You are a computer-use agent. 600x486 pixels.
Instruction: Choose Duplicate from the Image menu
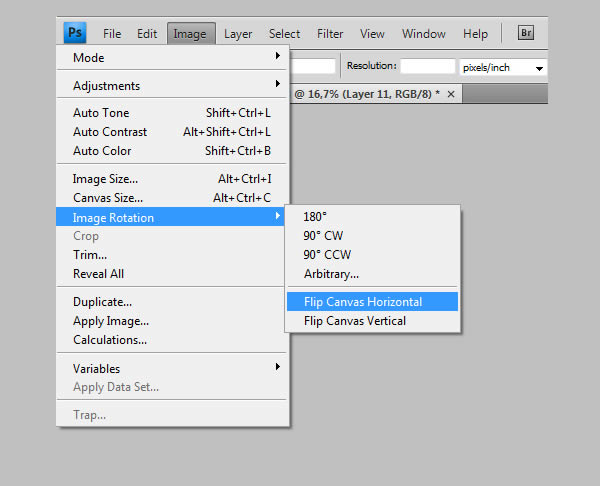tap(171, 302)
